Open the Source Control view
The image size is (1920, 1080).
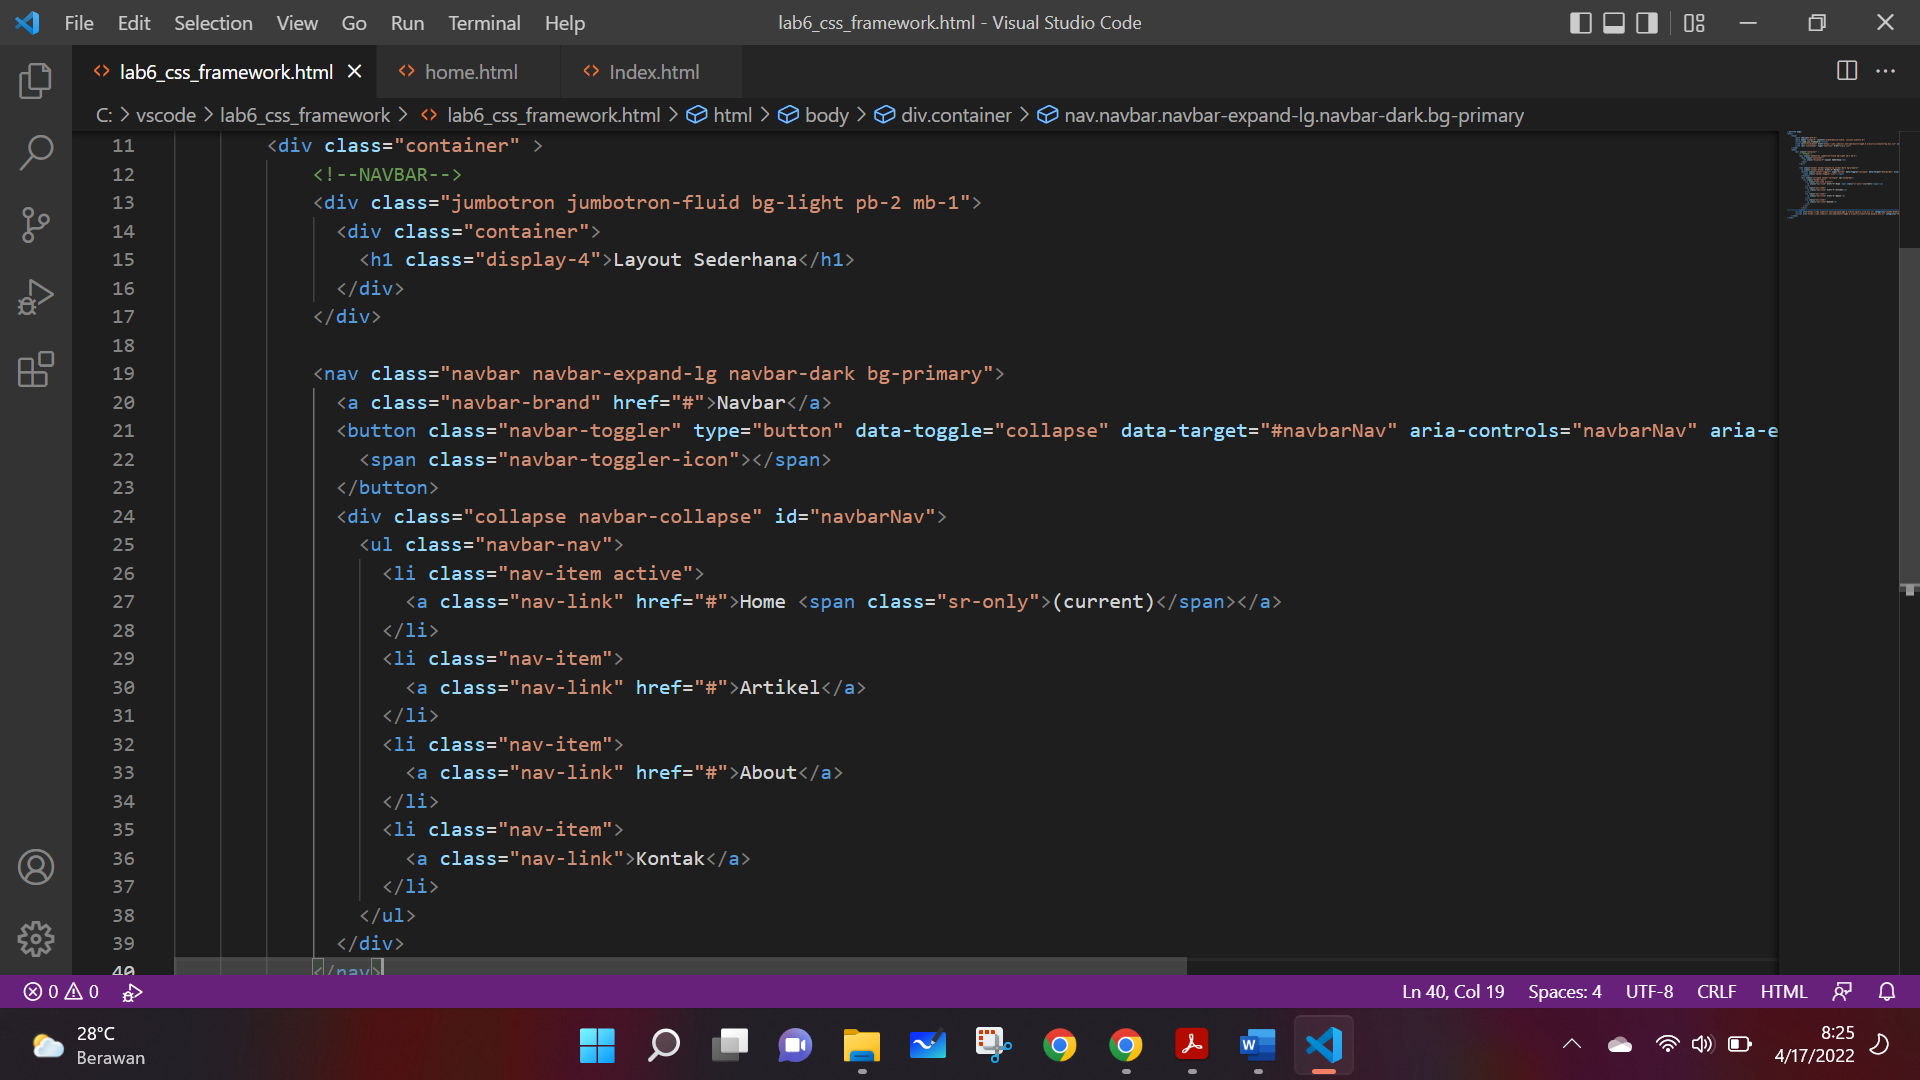click(36, 225)
